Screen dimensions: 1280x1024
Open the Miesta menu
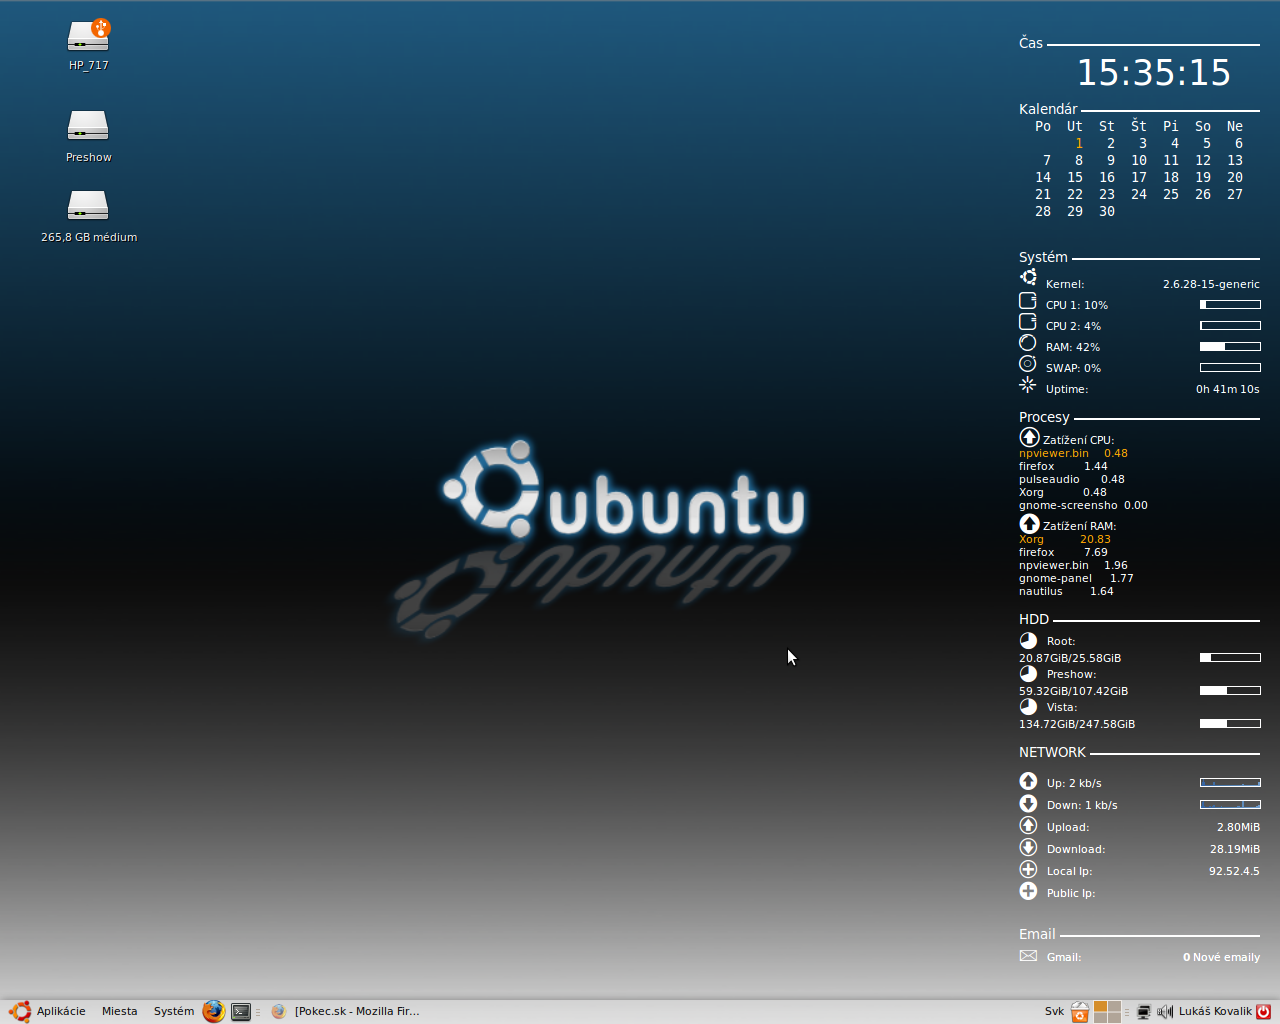119,1011
